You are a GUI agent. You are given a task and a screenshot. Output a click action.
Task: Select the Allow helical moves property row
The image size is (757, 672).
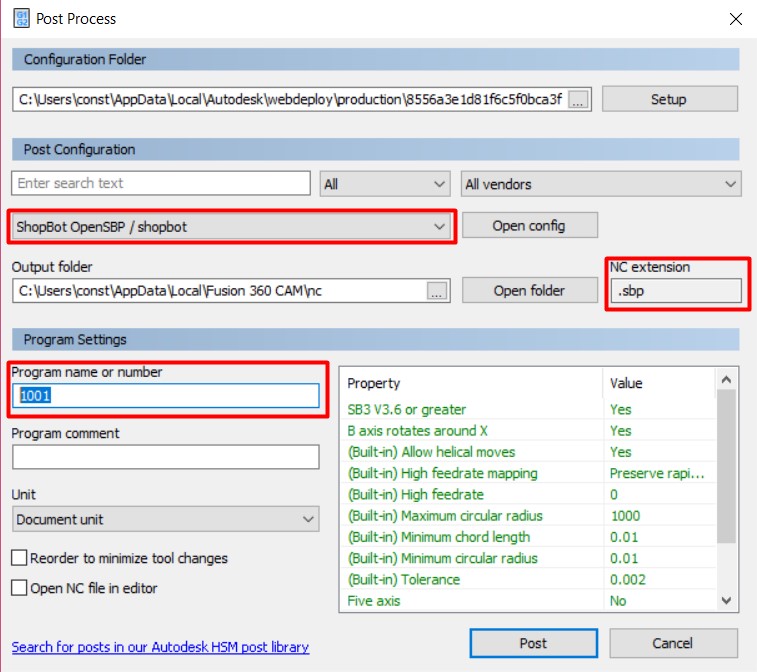530,452
